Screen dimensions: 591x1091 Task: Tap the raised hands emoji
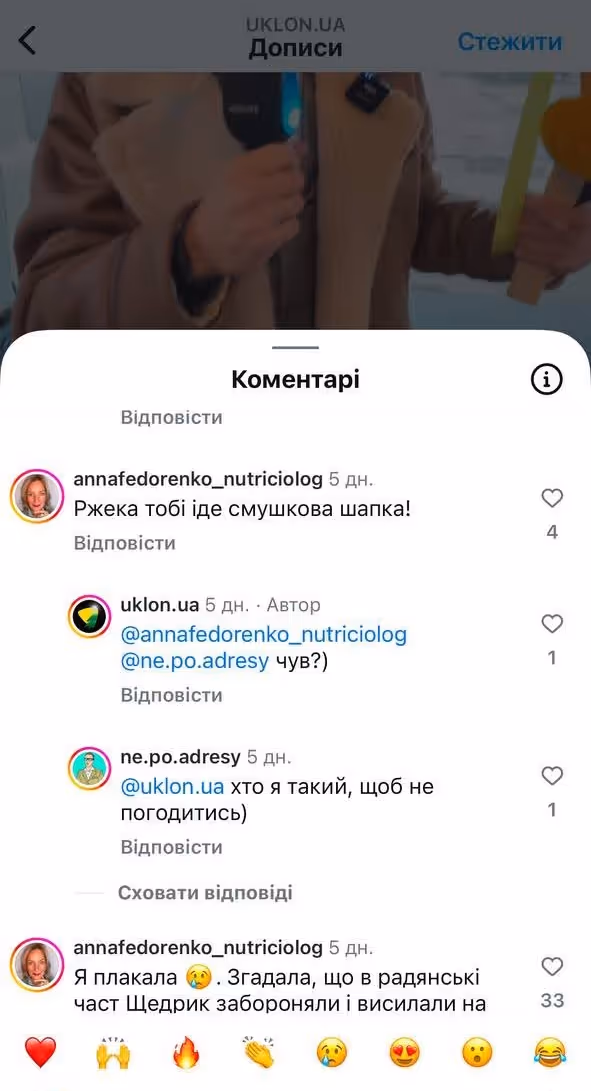[x=113, y=1052]
